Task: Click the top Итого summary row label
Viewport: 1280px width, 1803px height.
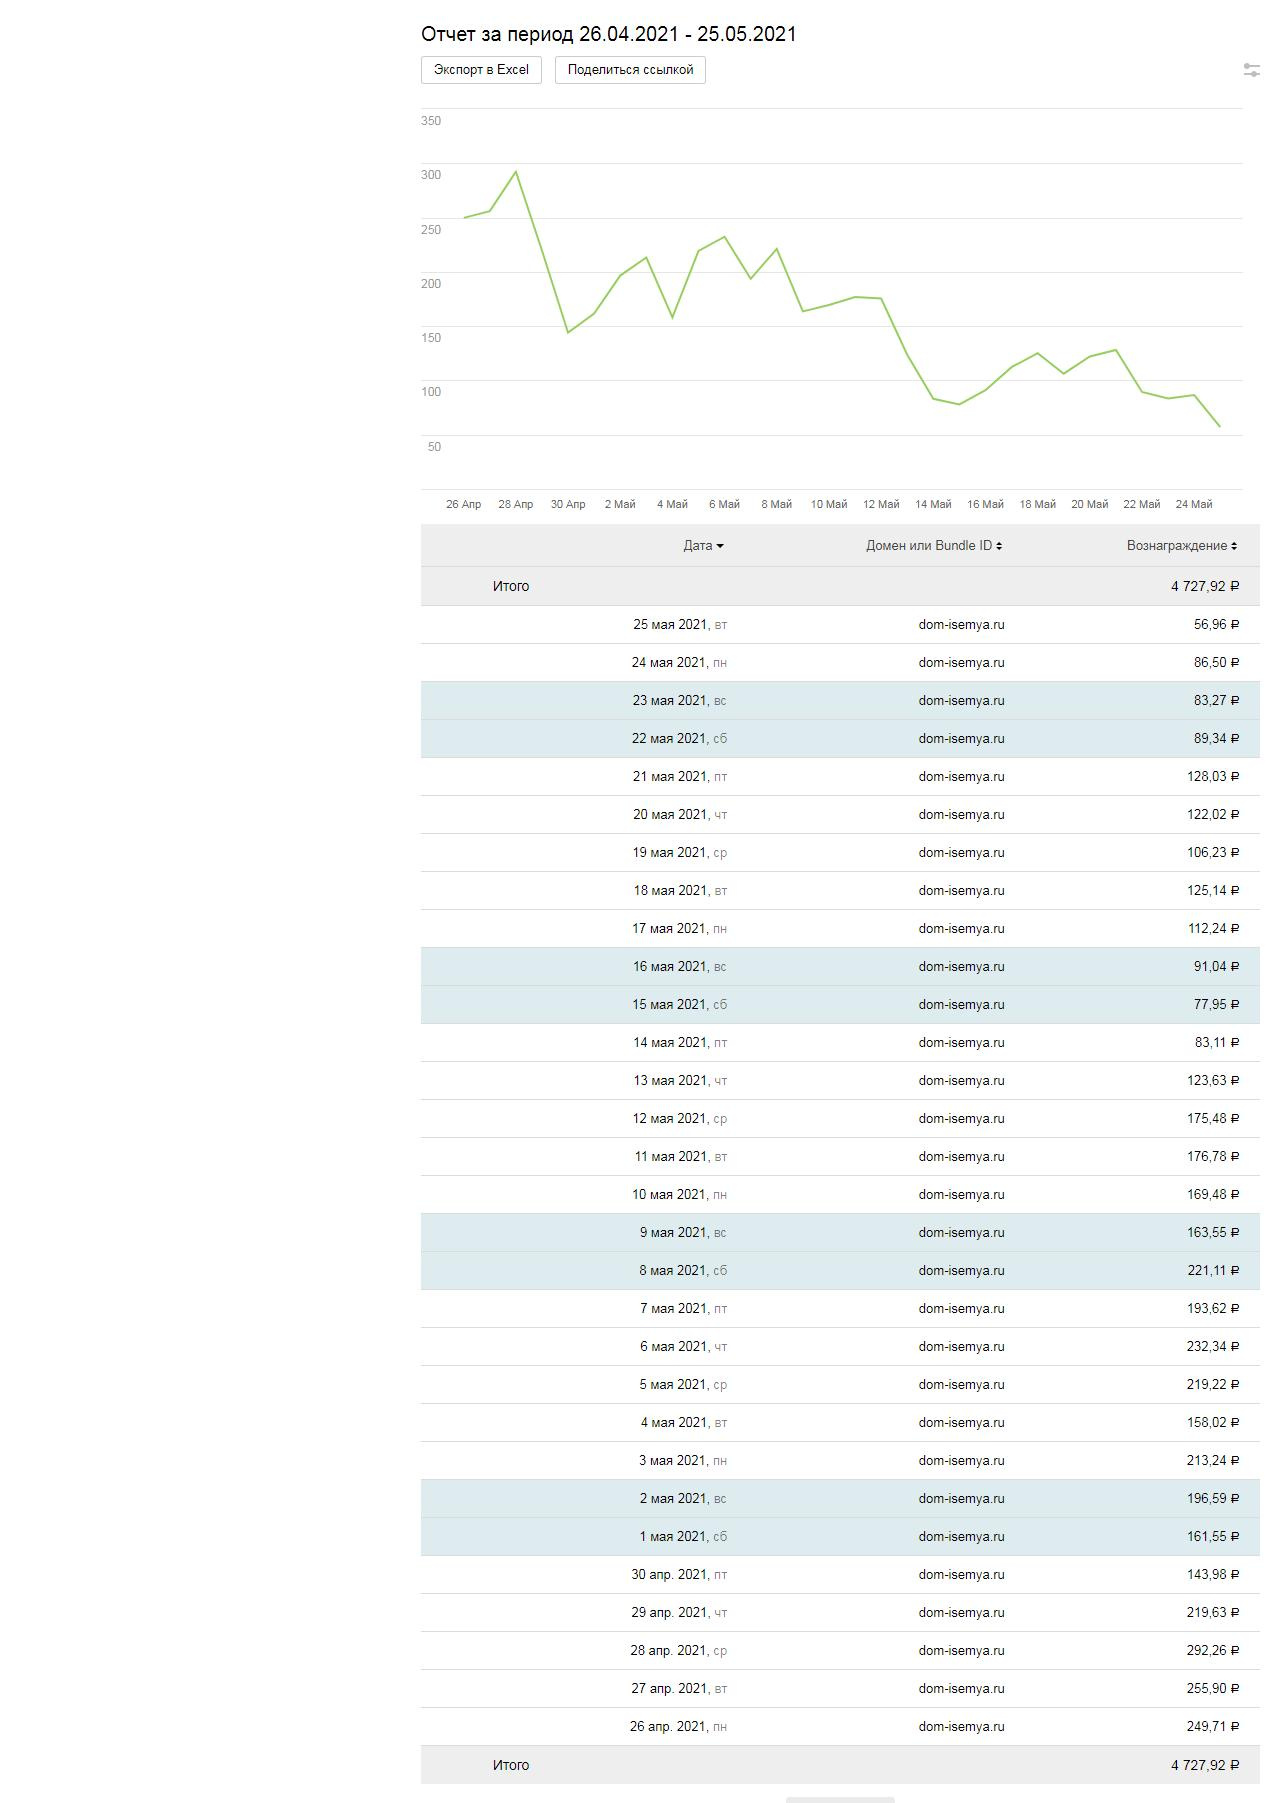Action: (x=511, y=587)
